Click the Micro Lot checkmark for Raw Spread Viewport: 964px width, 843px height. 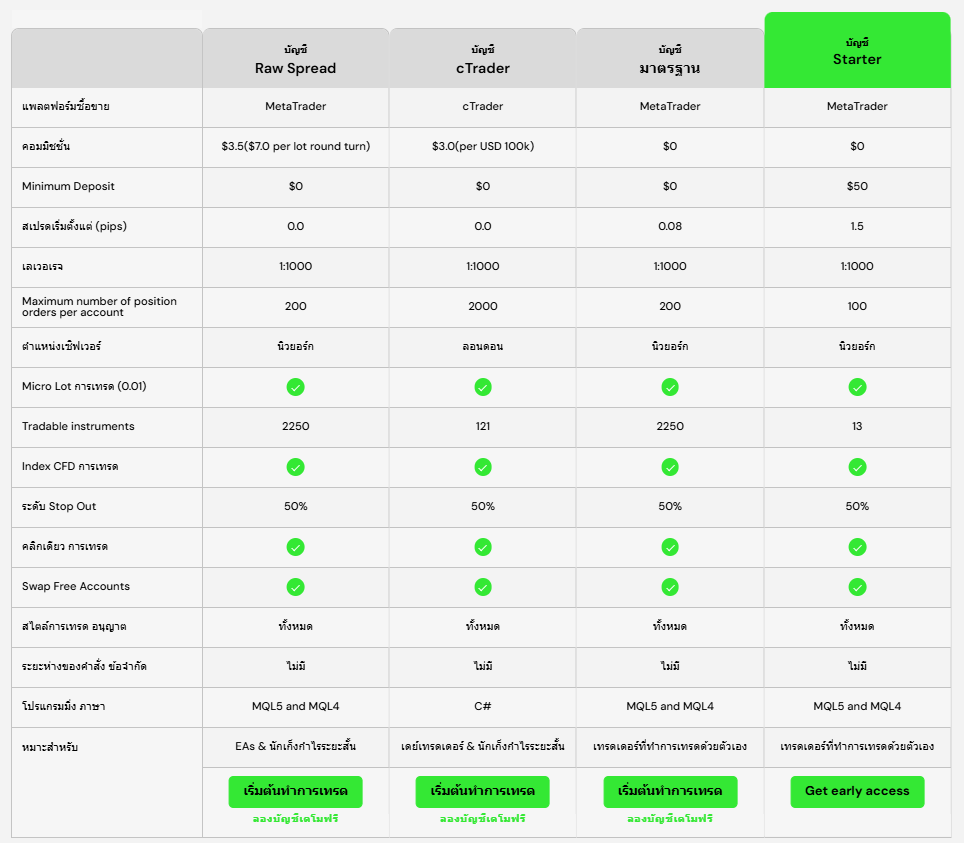(296, 387)
